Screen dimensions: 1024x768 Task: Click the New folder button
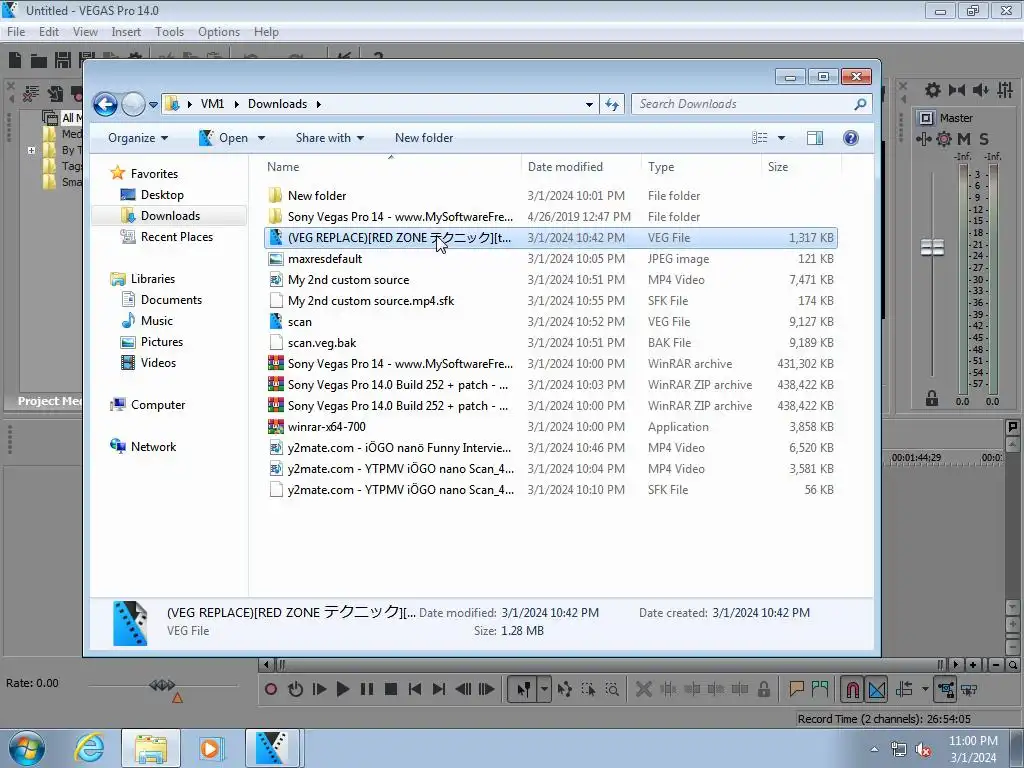click(424, 138)
